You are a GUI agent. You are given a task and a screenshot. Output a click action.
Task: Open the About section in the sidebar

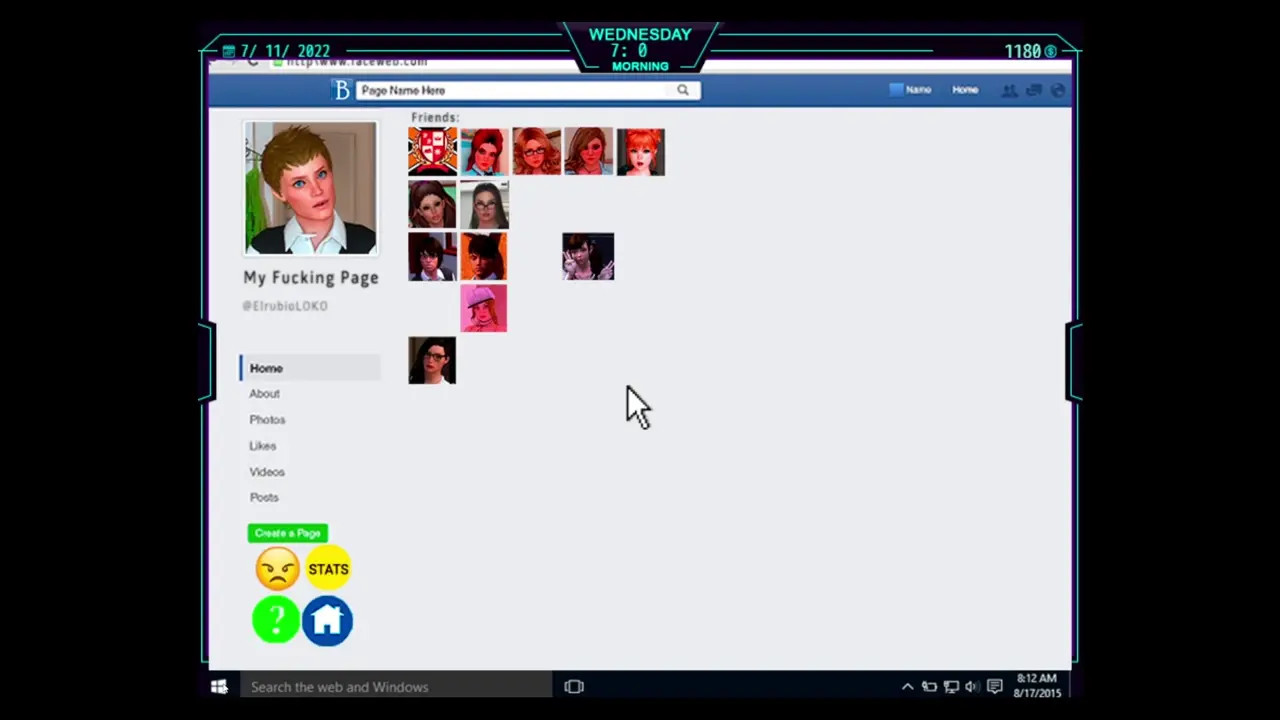[265, 394]
